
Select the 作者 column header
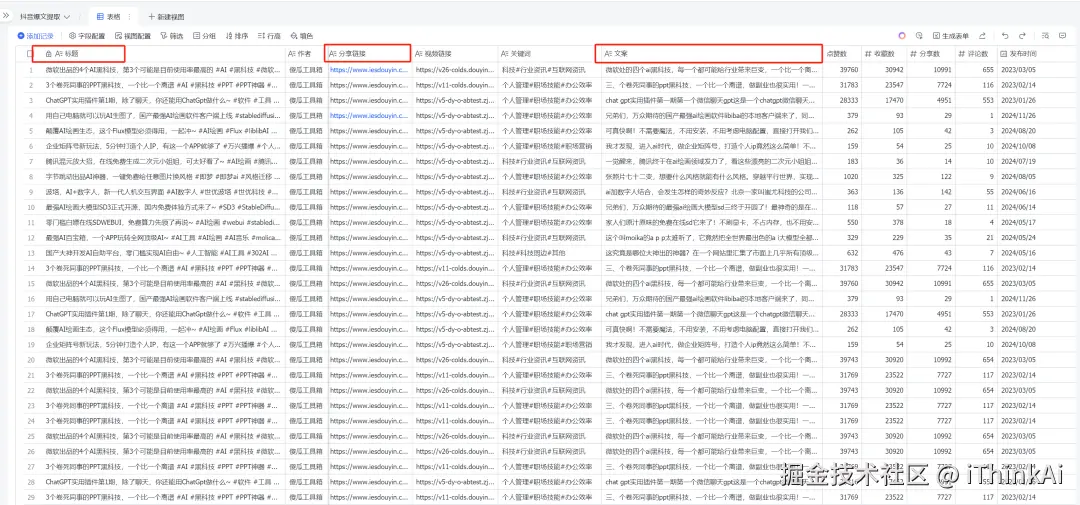pyautogui.click(x=304, y=54)
